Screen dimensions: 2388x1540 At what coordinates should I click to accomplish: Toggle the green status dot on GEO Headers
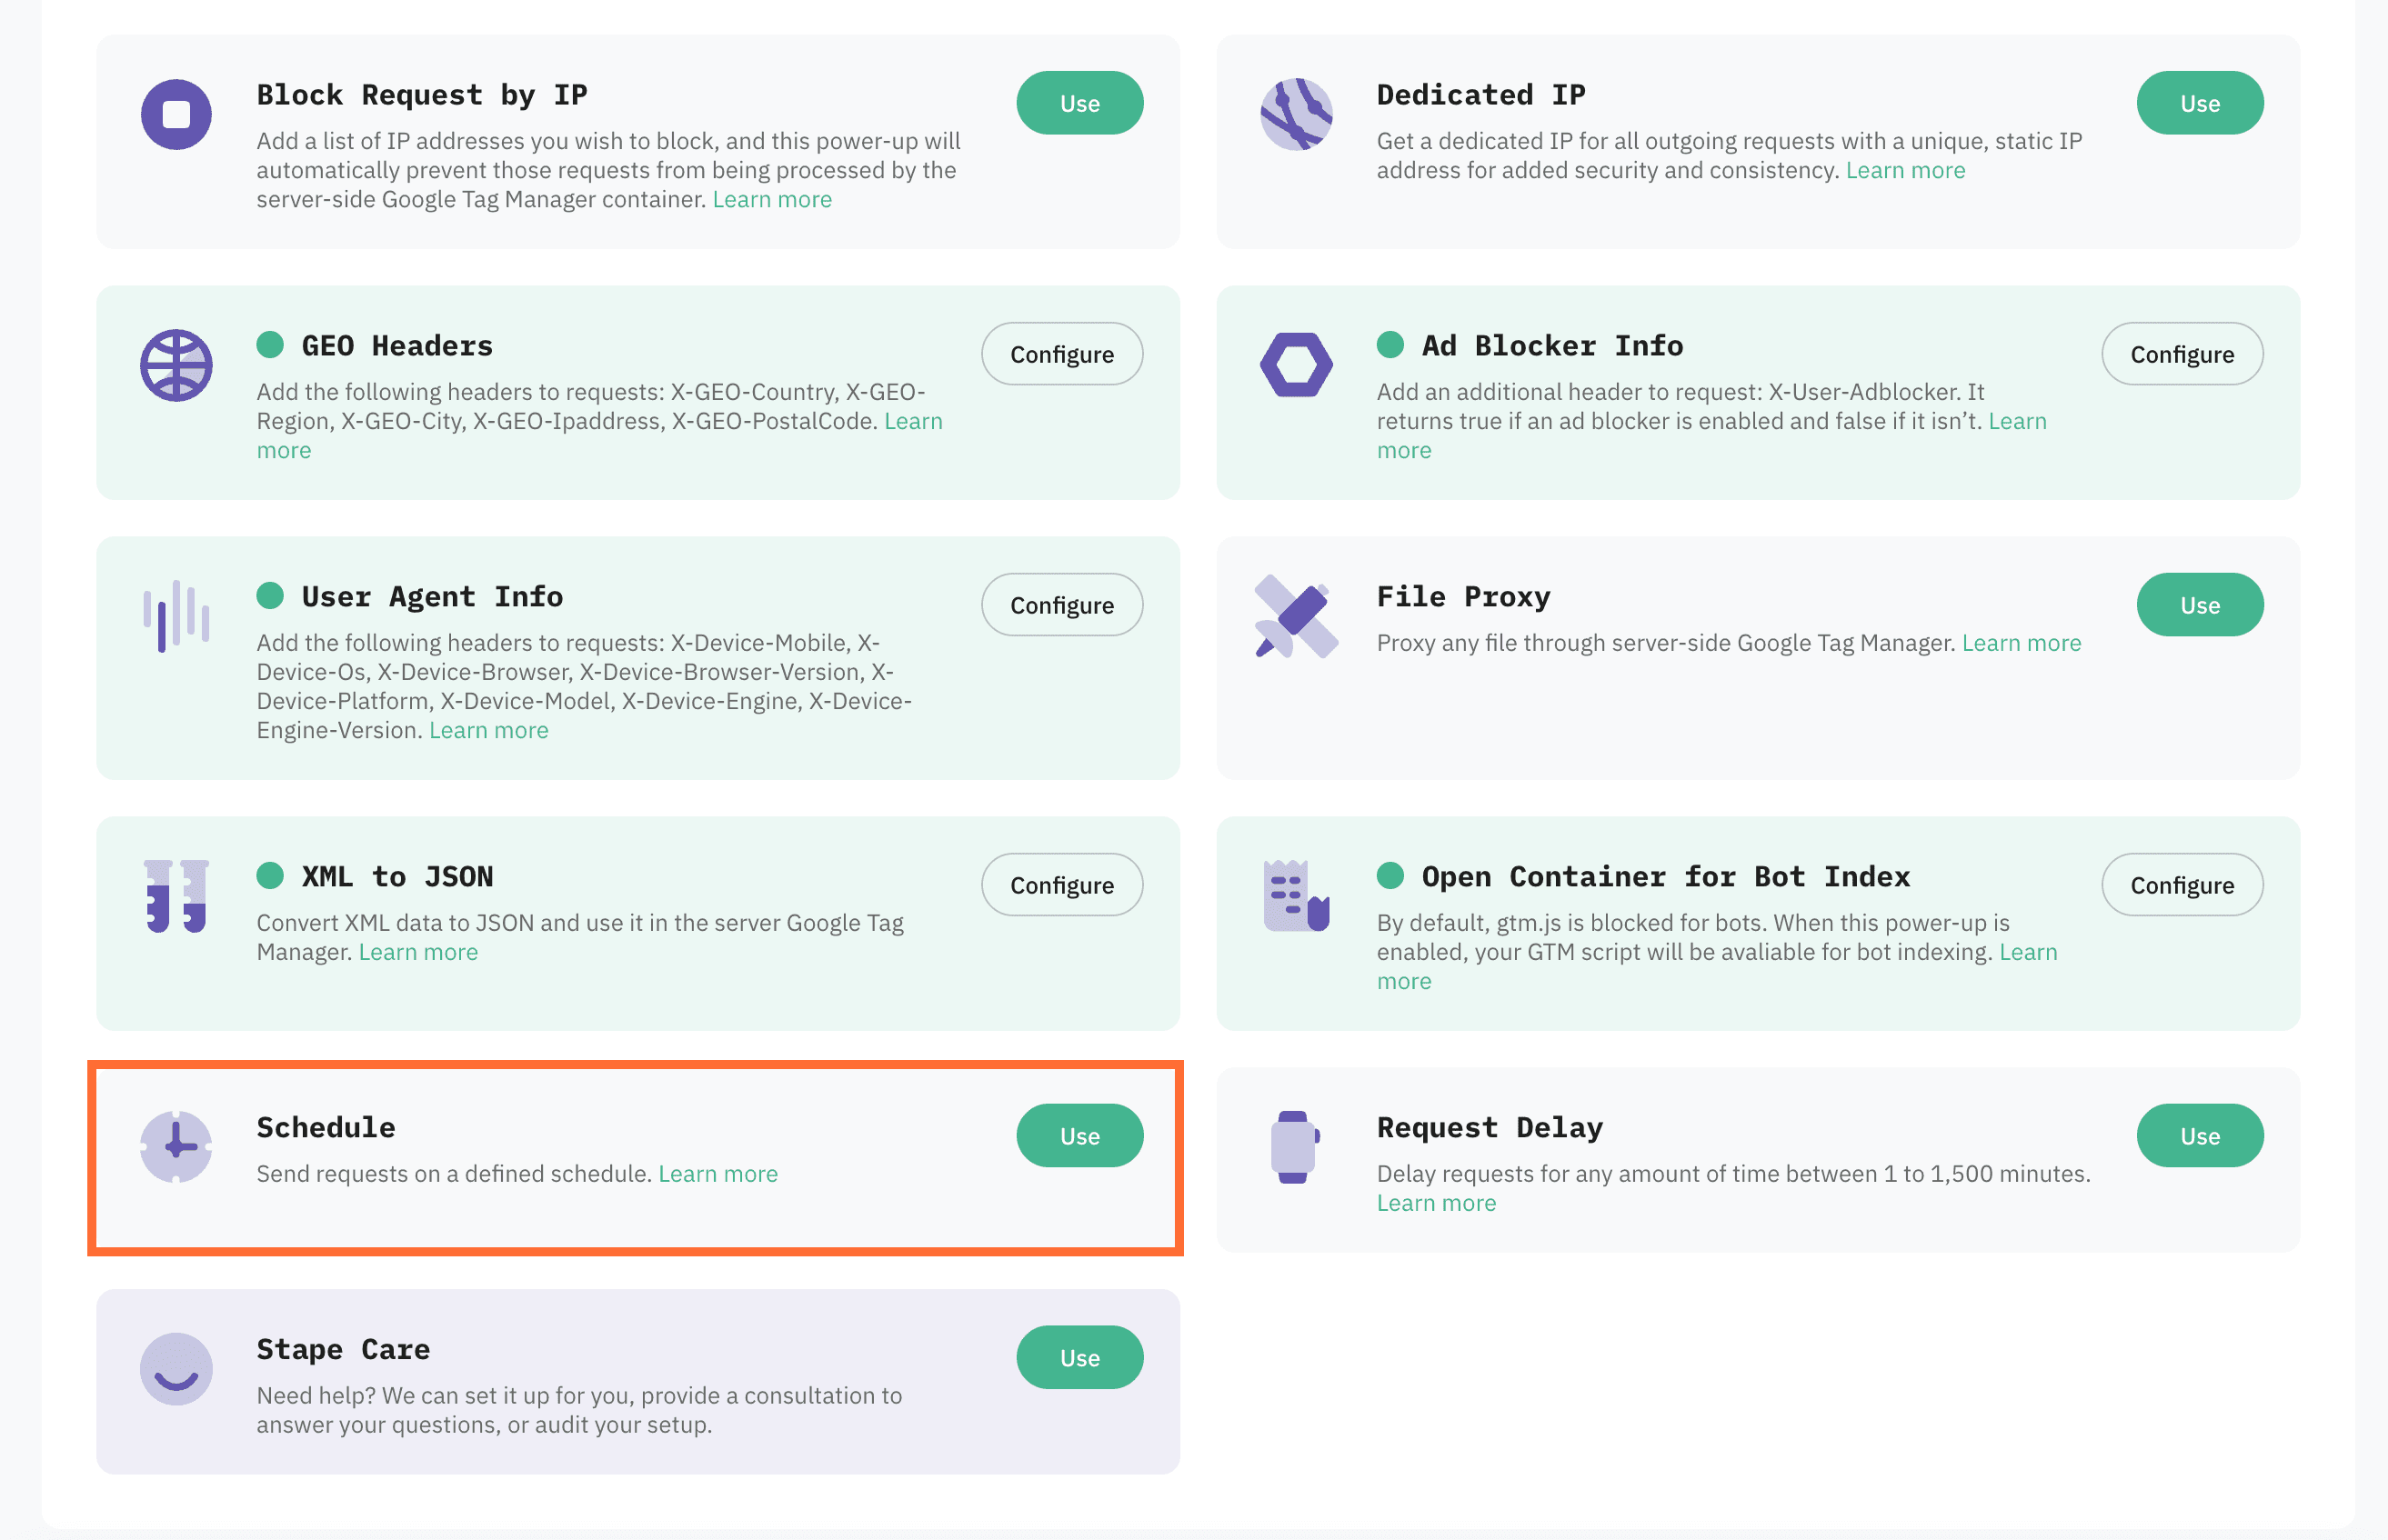pos(269,344)
